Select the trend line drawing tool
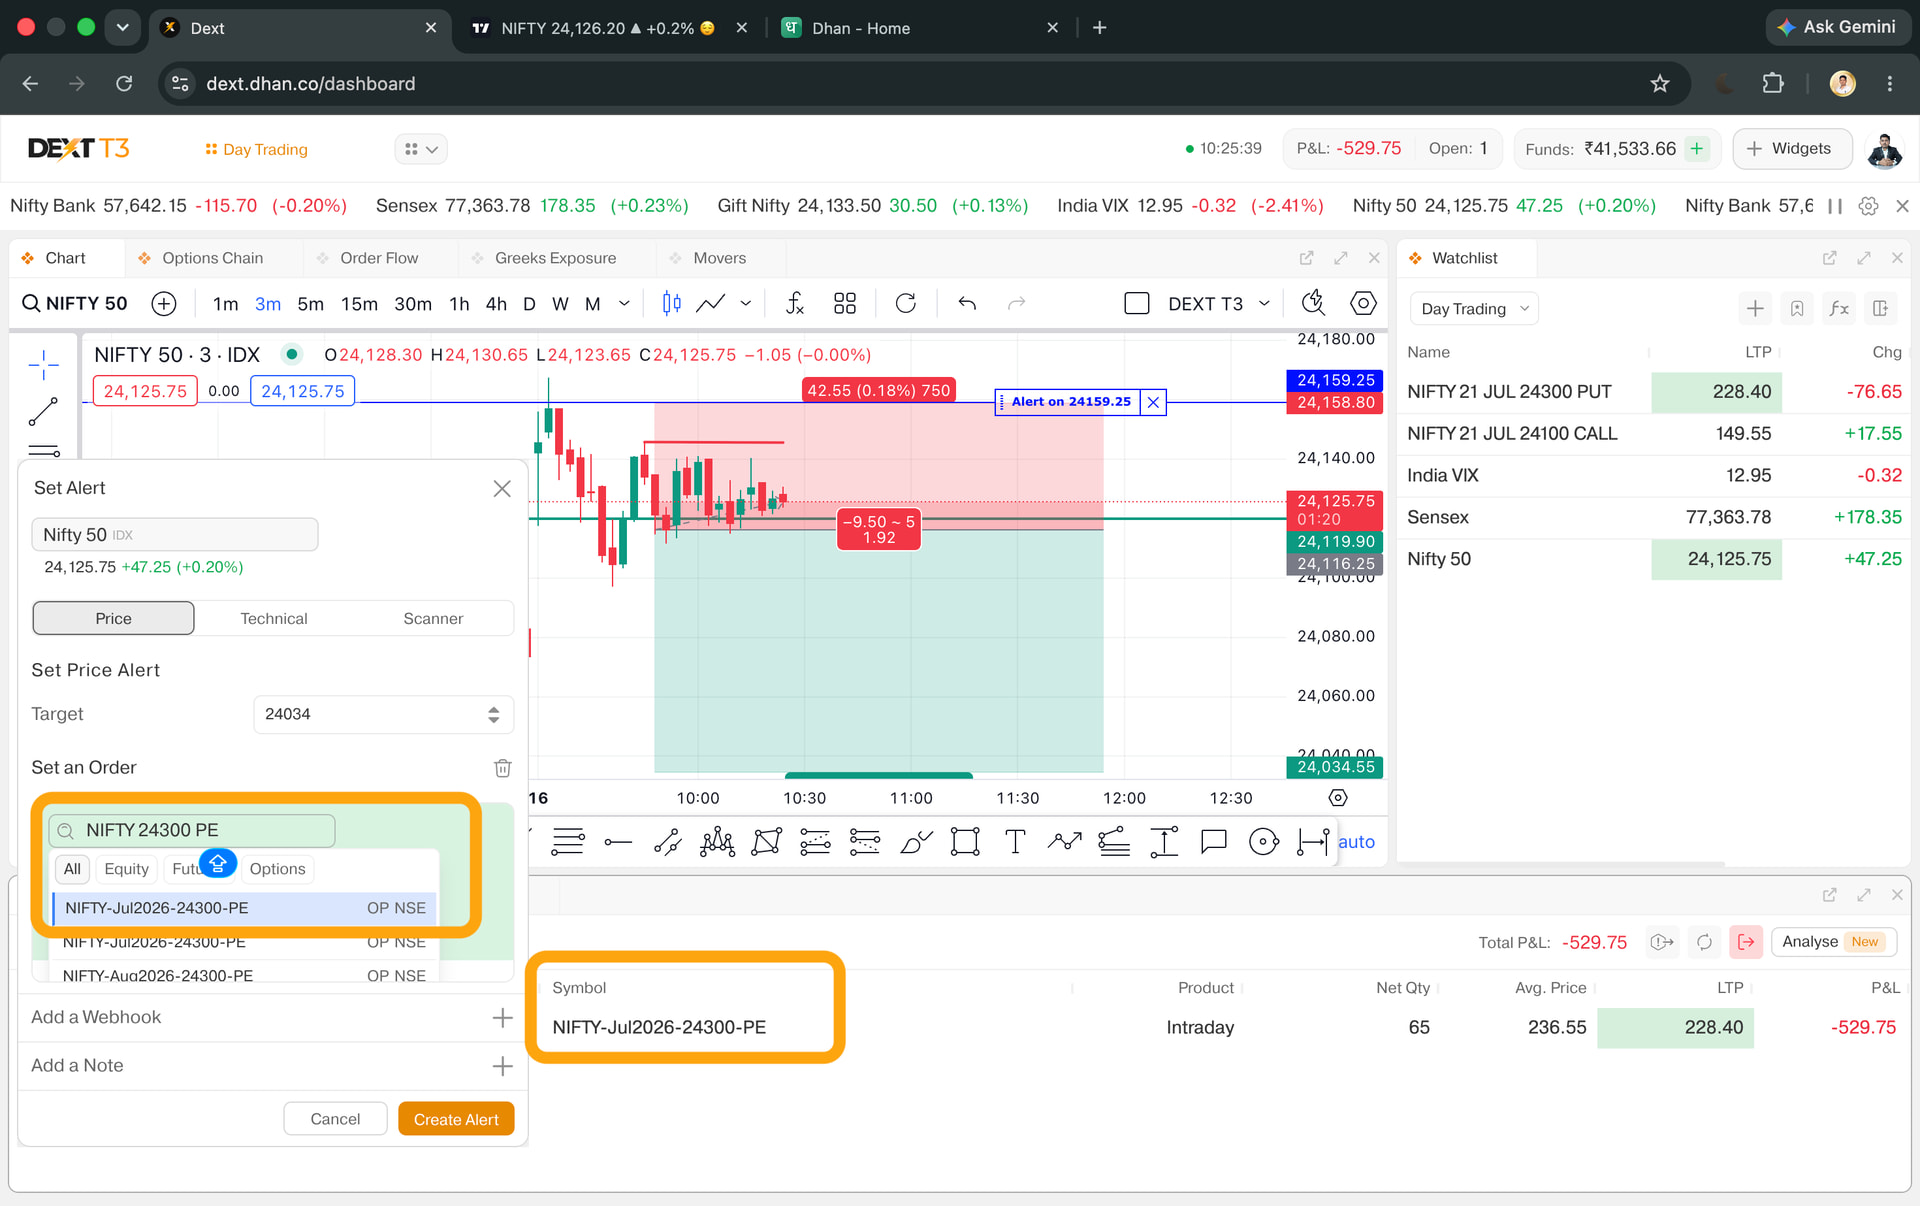1920x1206 pixels. [43, 411]
